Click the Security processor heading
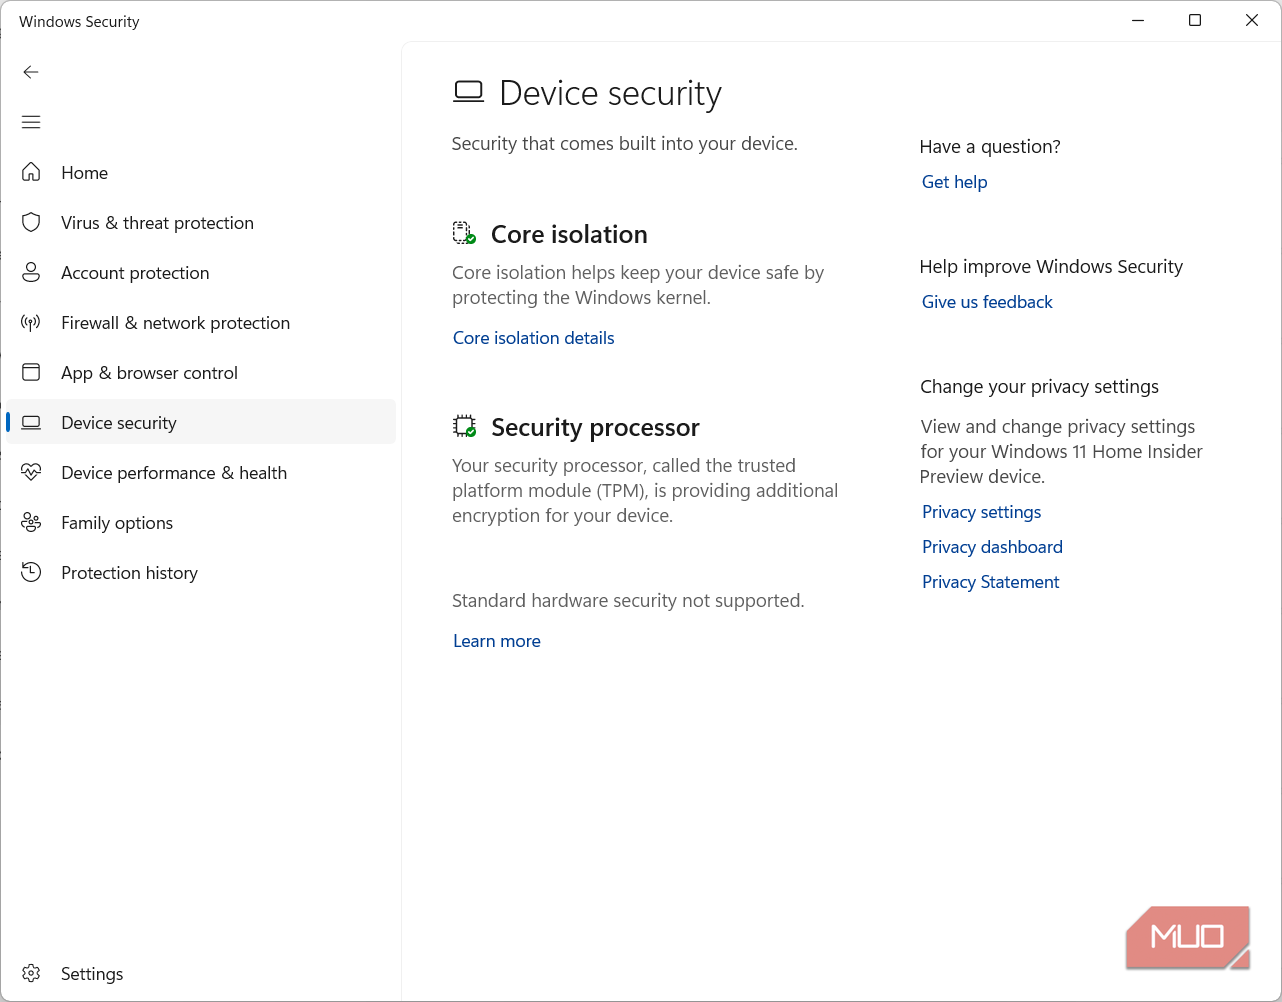Image resolution: width=1282 pixels, height=1002 pixels. (x=595, y=427)
